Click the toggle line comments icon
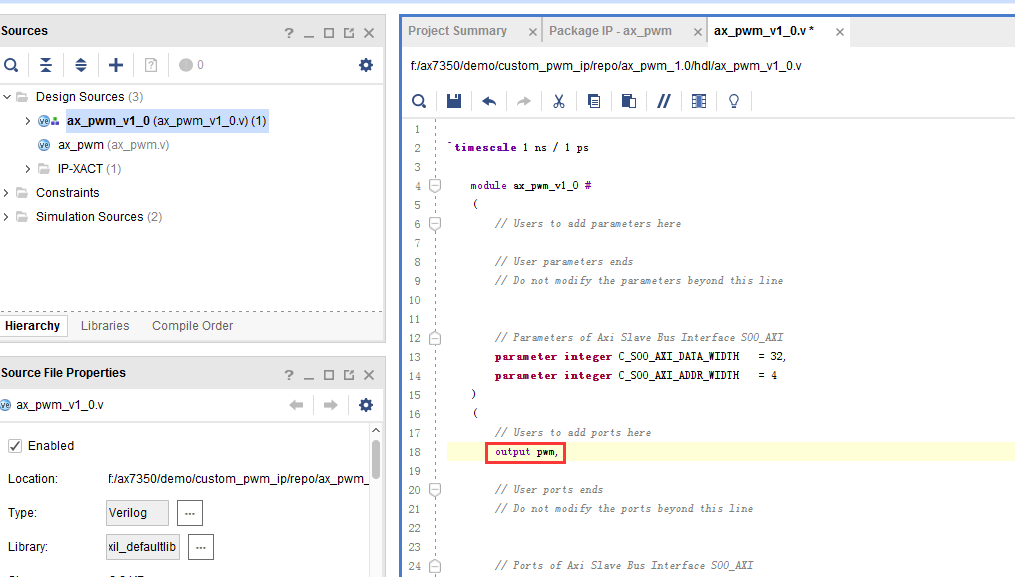Viewport: 1015px width, 577px height. 664,101
